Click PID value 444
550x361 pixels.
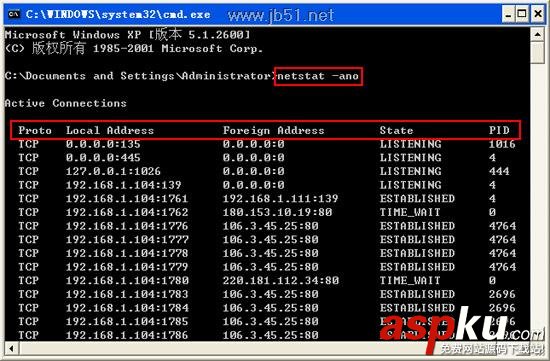[499, 172]
